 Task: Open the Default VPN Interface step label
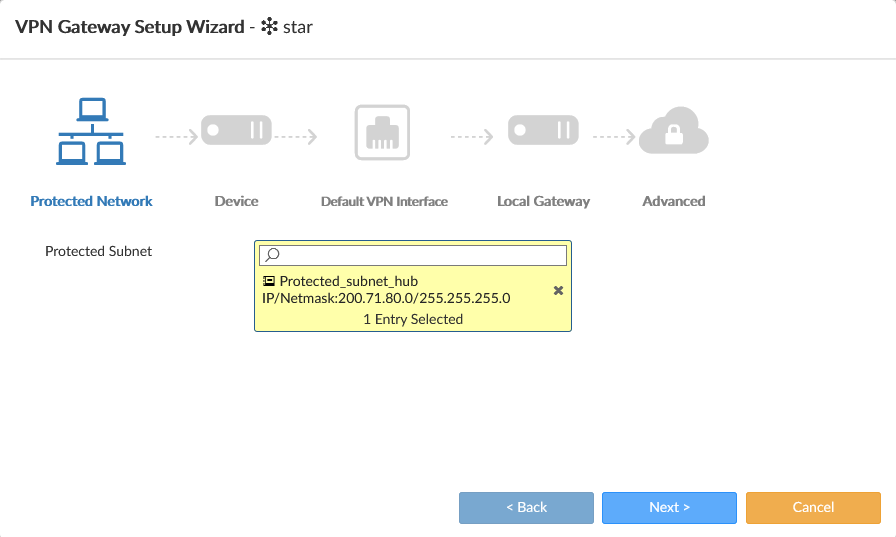[x=384, y=201]
